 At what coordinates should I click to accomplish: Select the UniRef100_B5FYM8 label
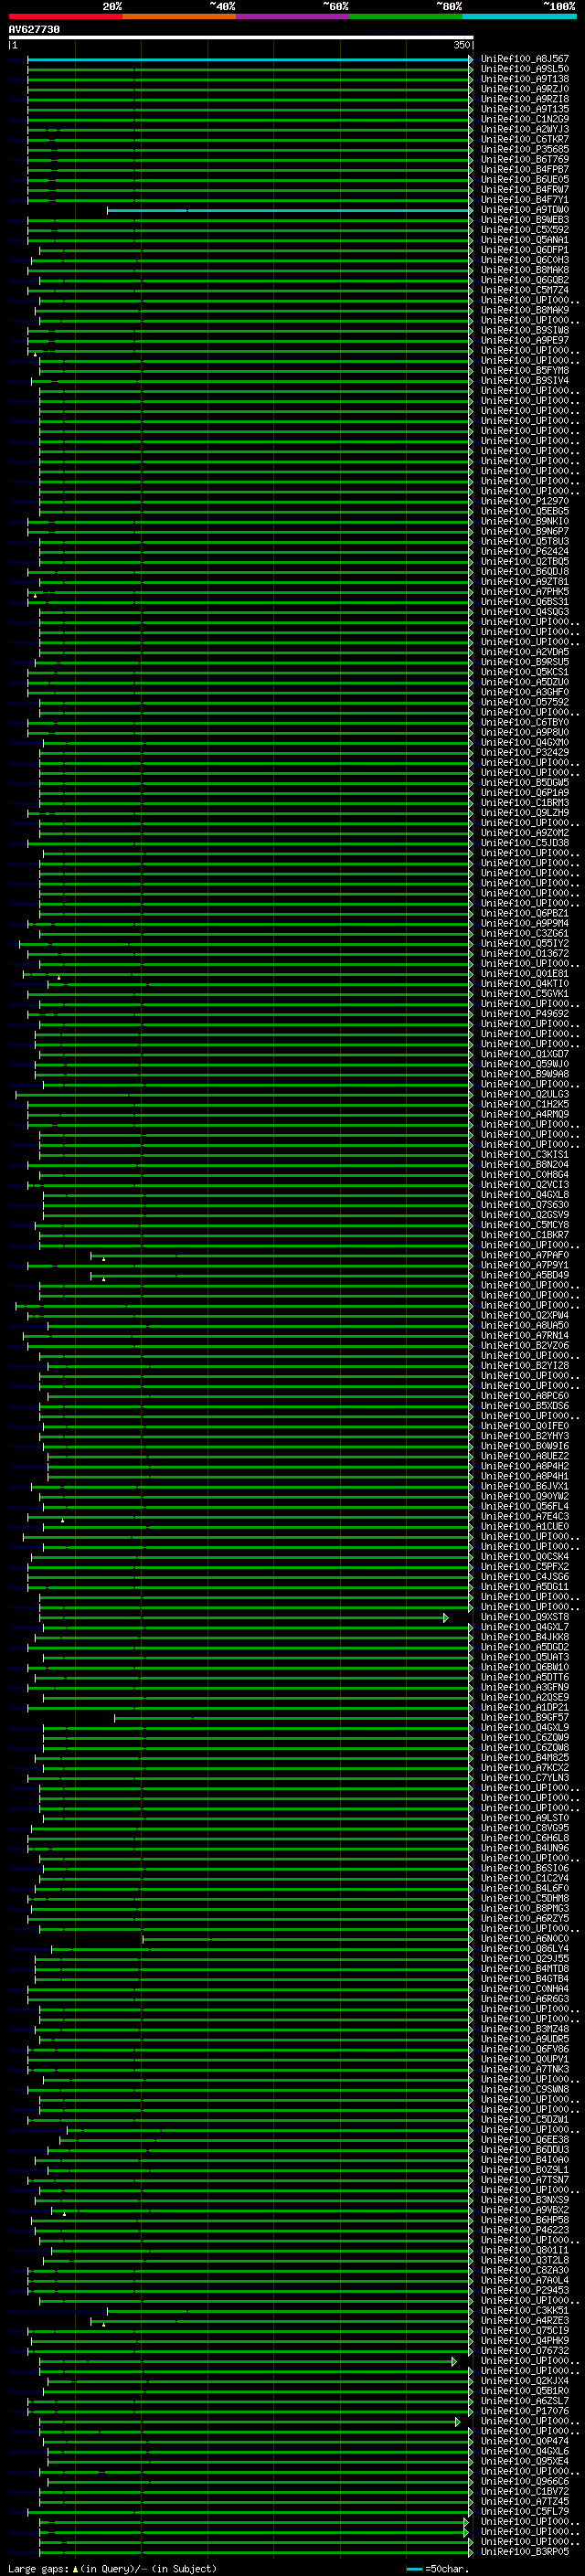[525, 371]
